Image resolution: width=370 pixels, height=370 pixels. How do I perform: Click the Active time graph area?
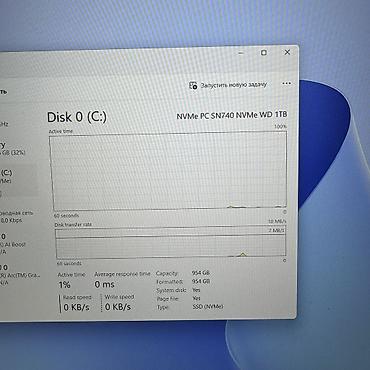[169, 171]
